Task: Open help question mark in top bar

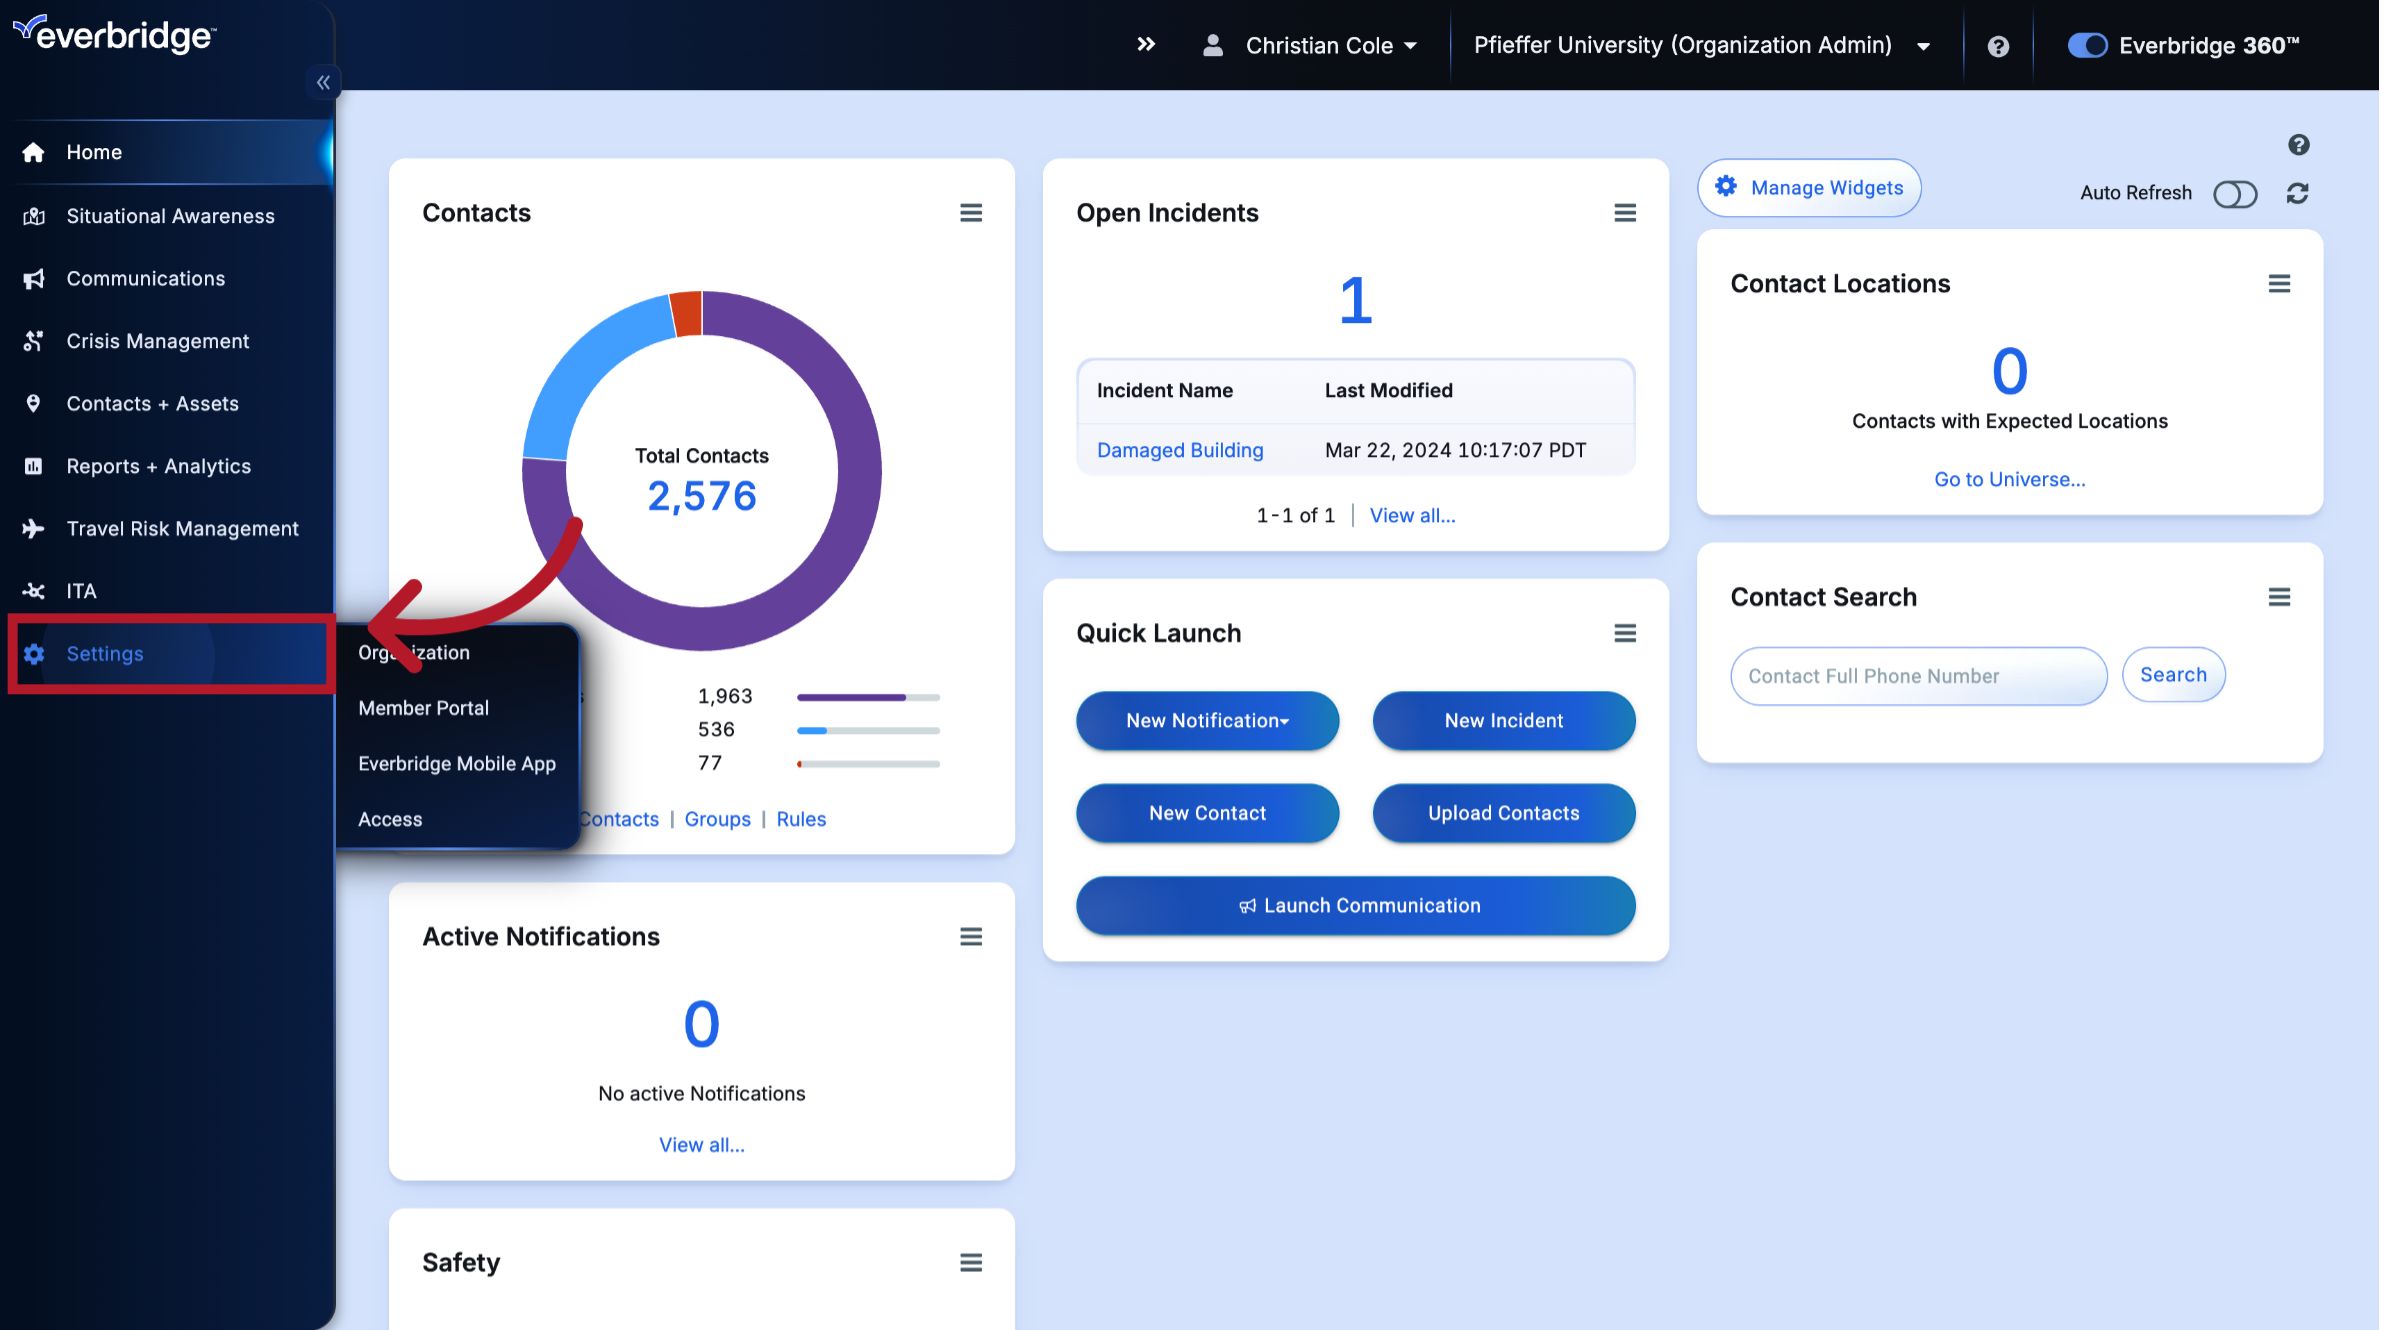Action: click(x=1998, y=46)
